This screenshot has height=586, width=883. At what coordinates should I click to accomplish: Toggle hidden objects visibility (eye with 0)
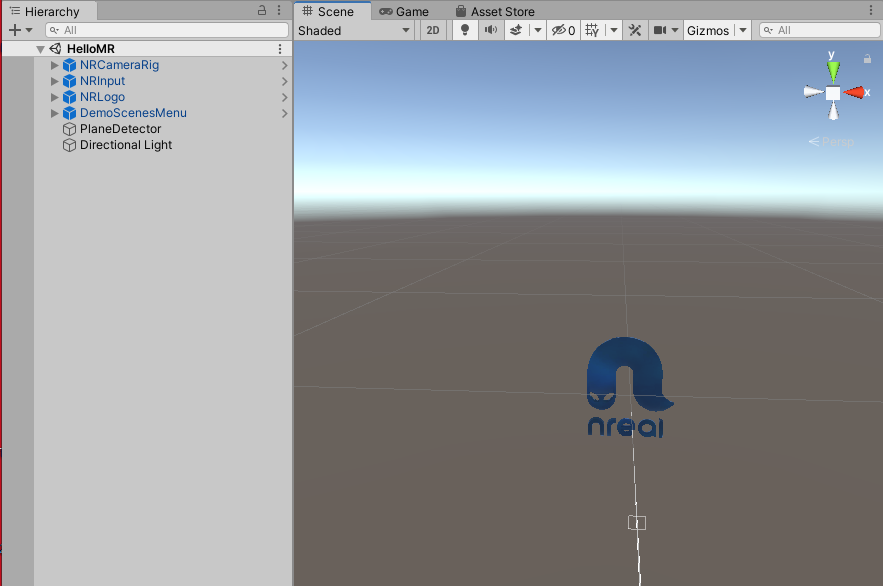[563, 30]
